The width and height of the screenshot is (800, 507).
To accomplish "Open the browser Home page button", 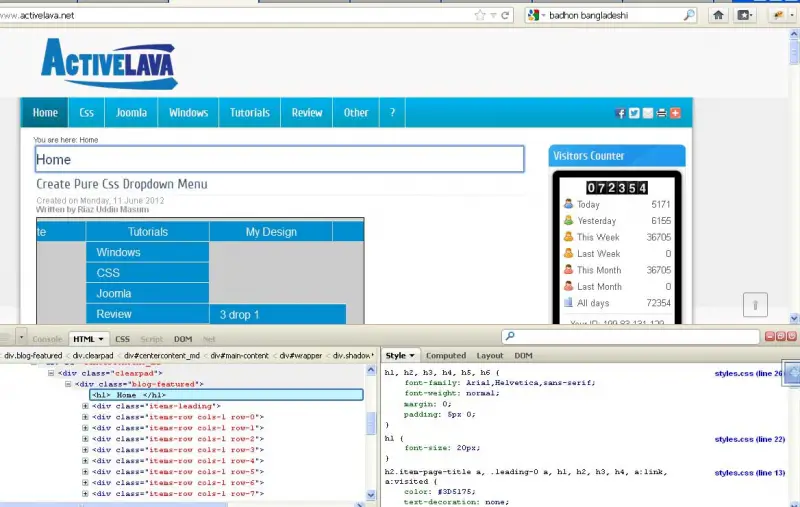I will click(718, 15).
